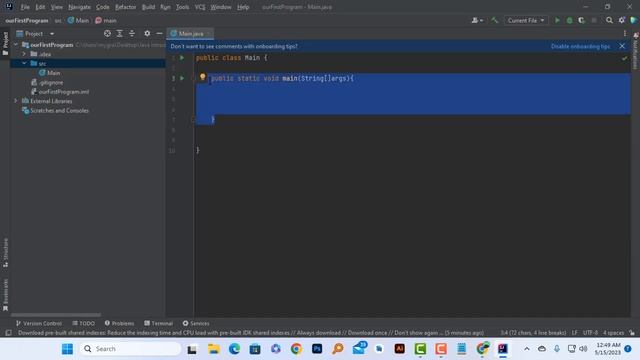Viewport: 640px width, 360px height.
Task: Select ourFirstProgram.iml file
Action: point(60,92)
